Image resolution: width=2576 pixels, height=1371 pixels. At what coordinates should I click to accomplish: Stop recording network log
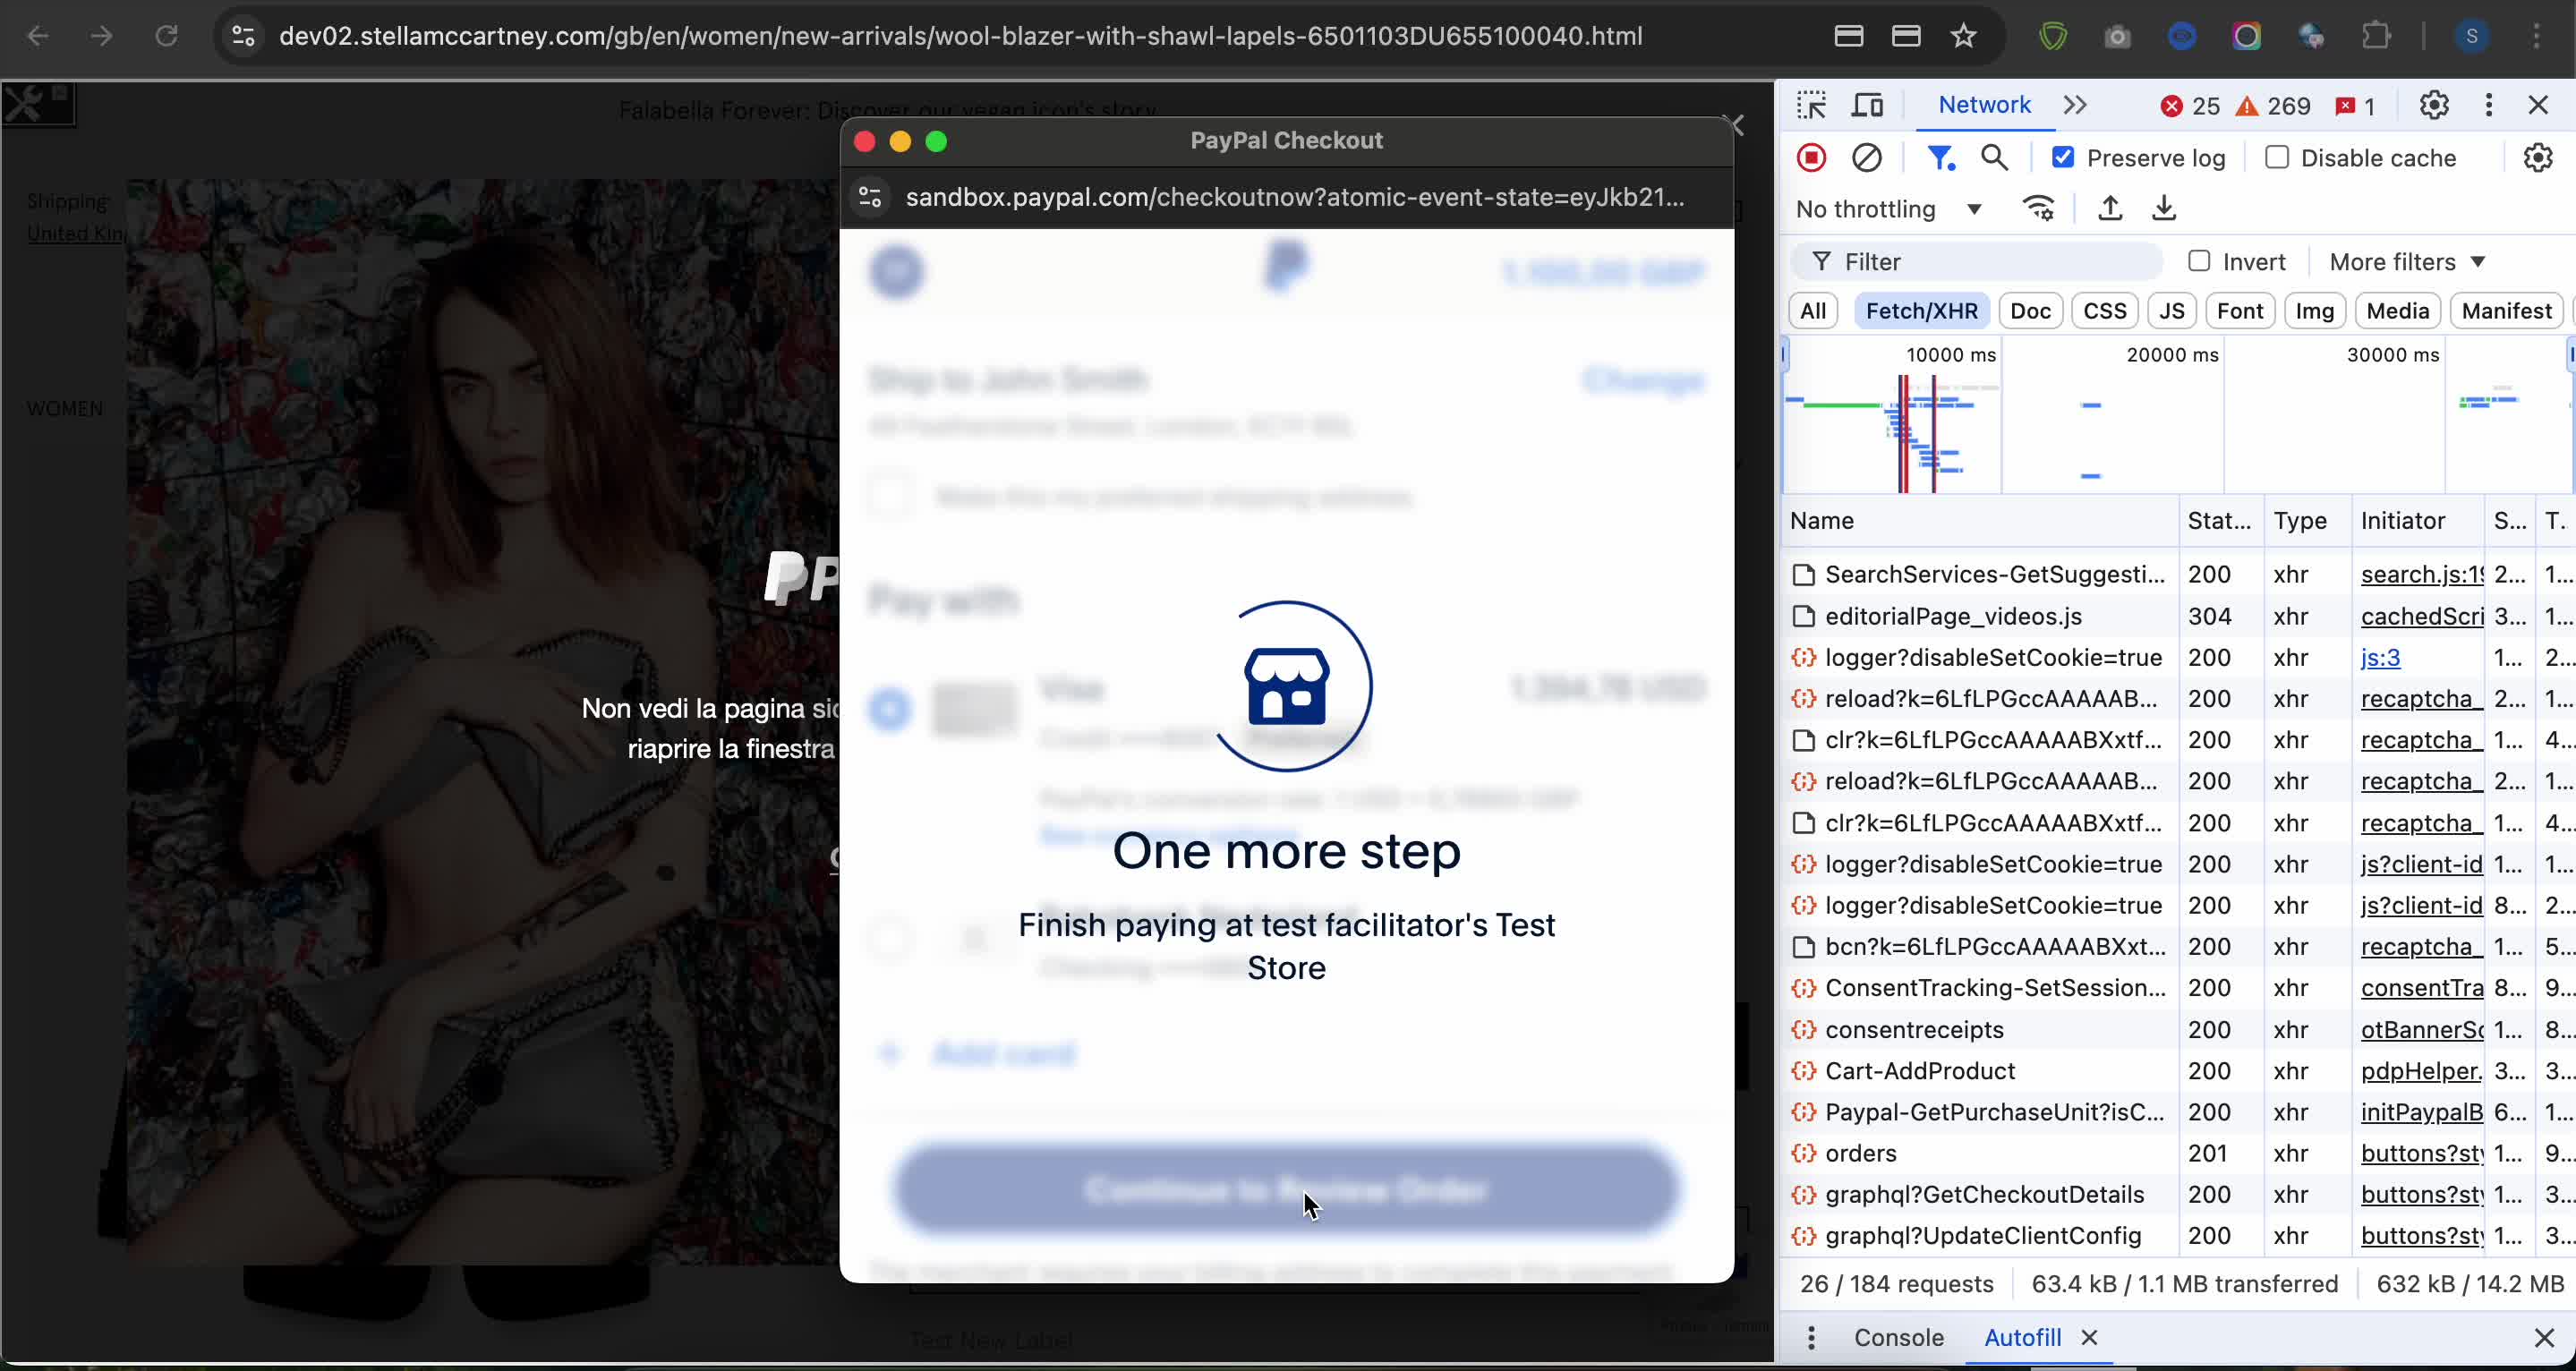tap(1811, 158)
